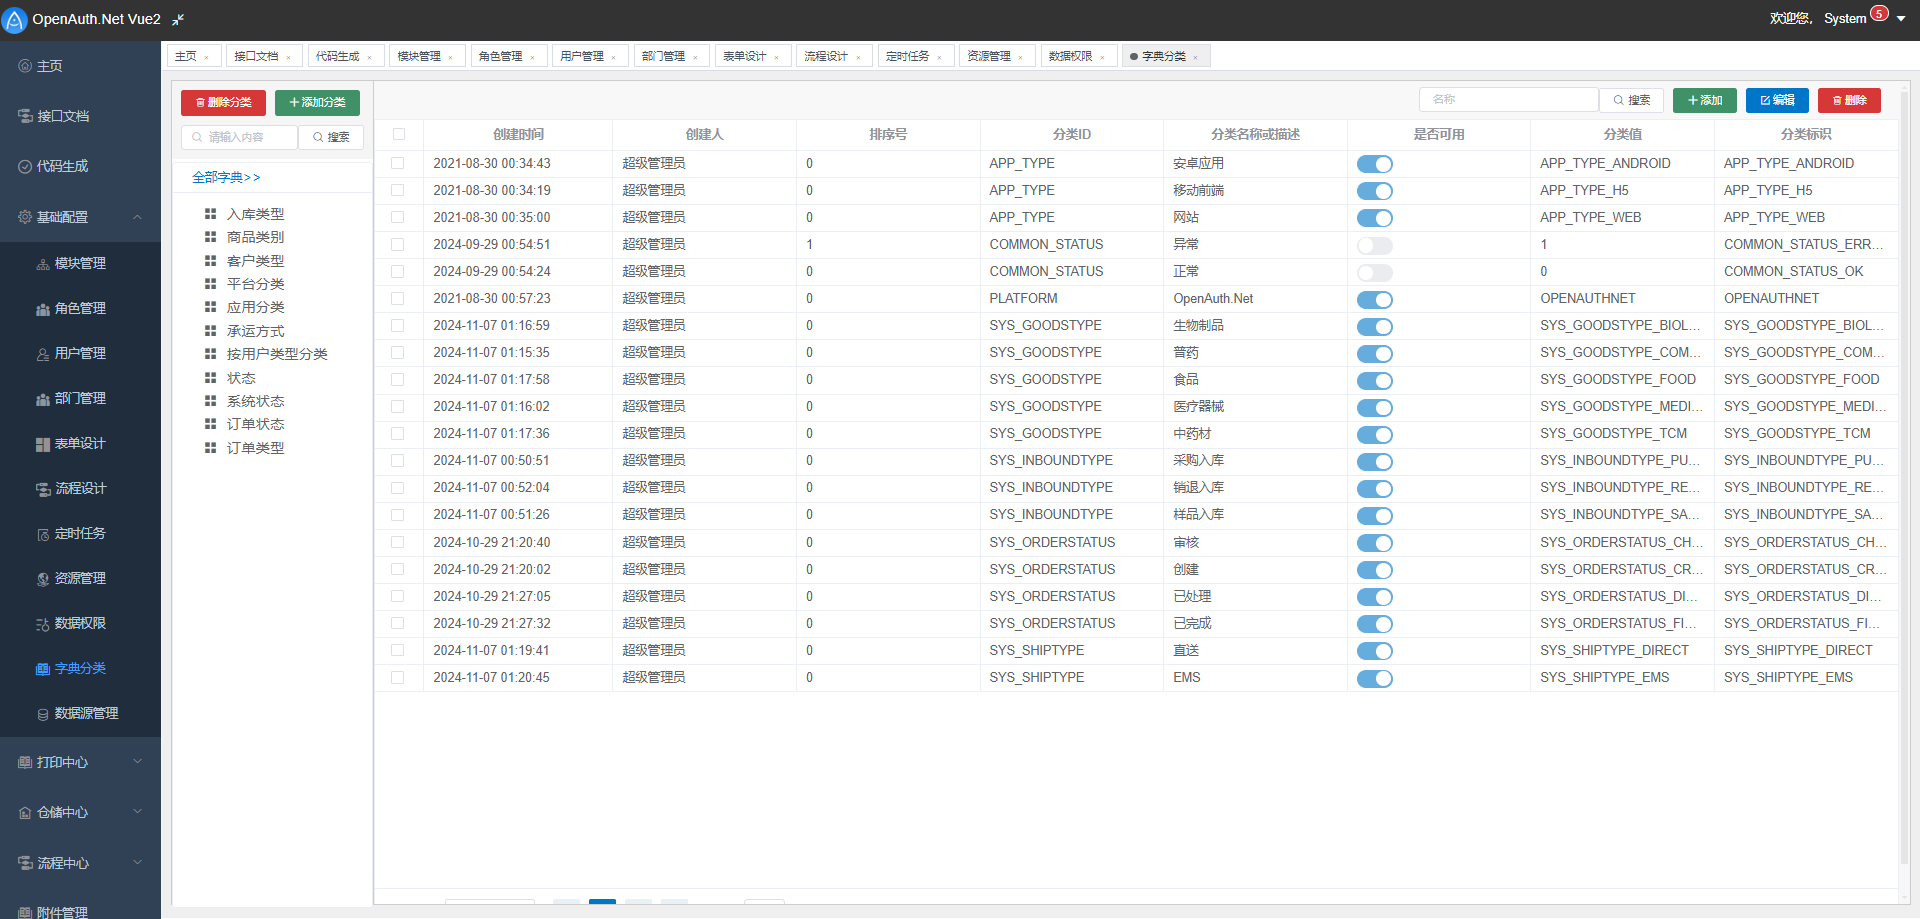Open the 主页 home sidebar item
This screenshot has width=1920, height=919.
pos(80,66)
